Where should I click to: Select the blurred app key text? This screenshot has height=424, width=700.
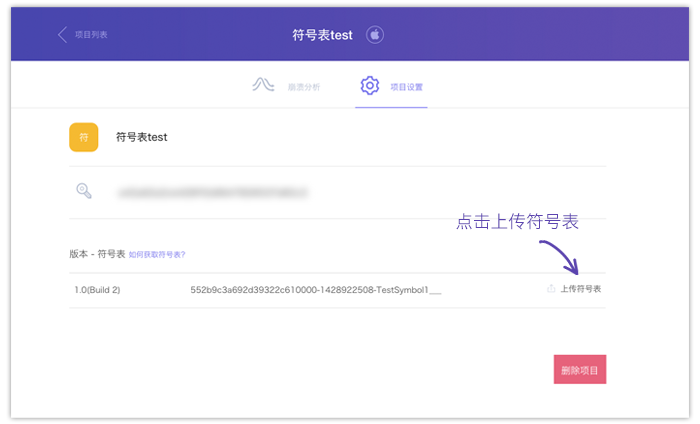click(x=212, y=192)
